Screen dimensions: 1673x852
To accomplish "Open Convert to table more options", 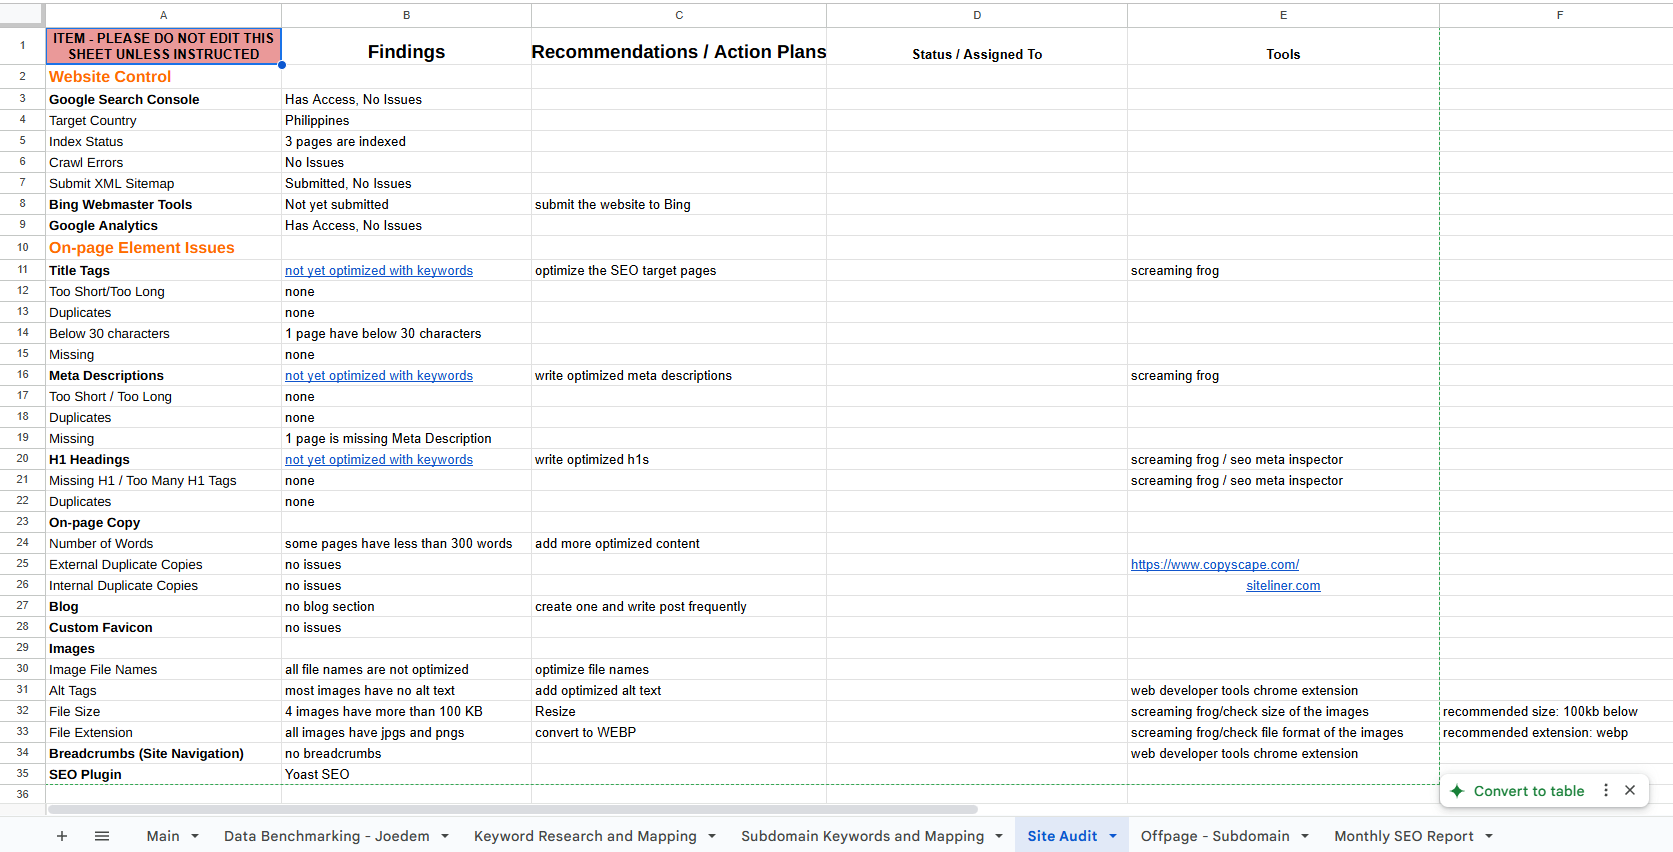I will tap(1606, 790).
